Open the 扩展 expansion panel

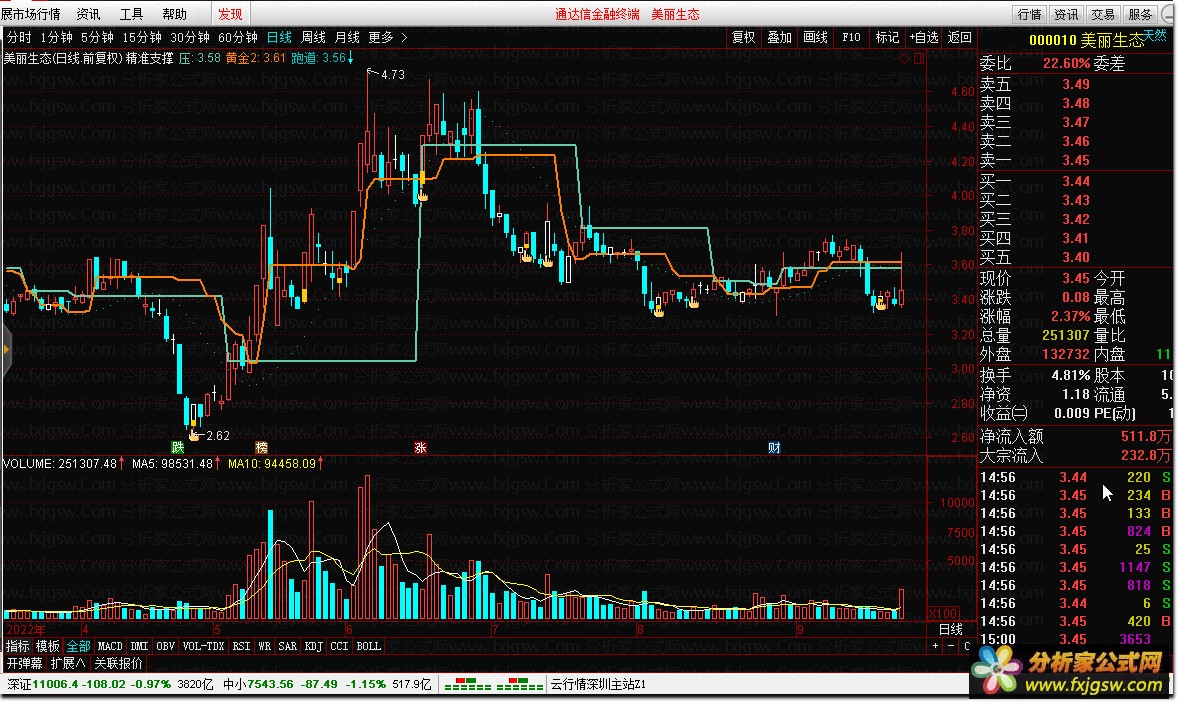coord(68,663)
